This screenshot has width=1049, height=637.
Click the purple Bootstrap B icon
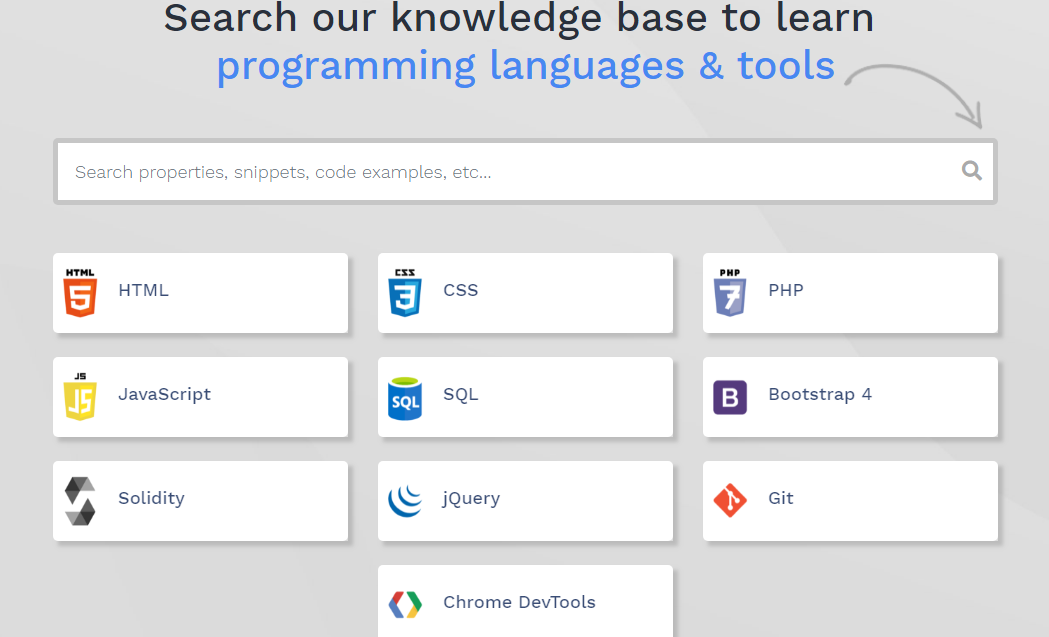click(730, 397)
